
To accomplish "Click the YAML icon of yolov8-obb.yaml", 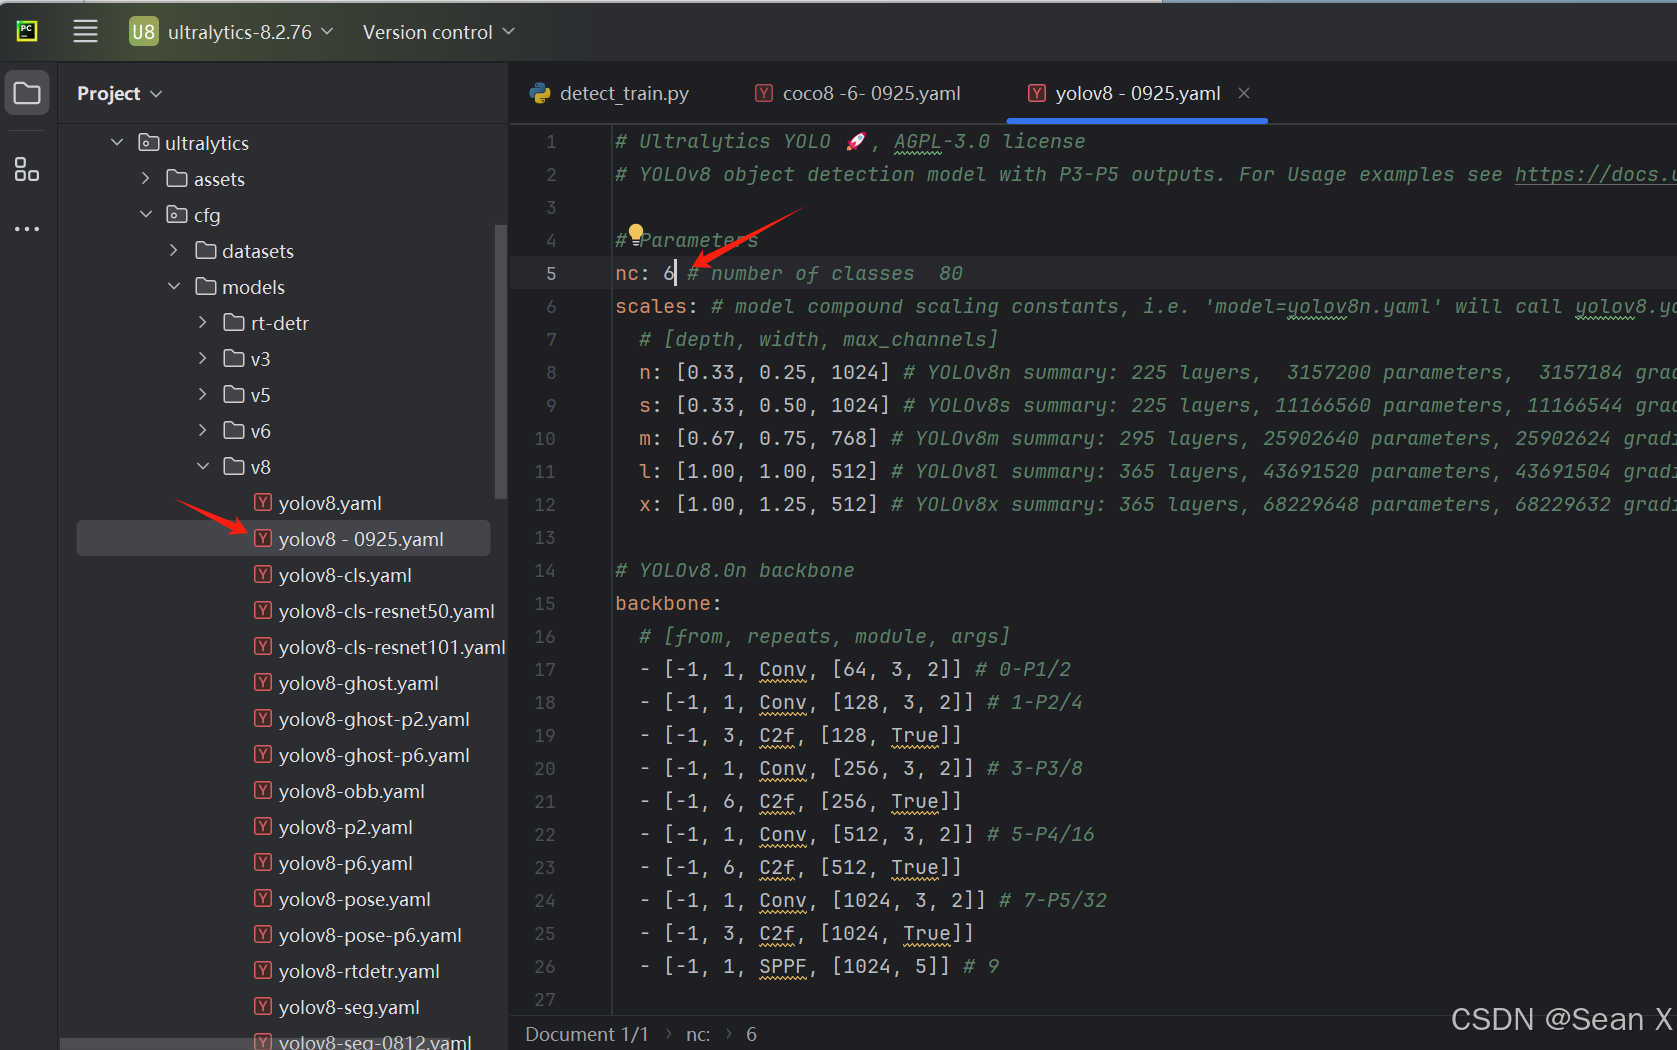I will point(263,790).
